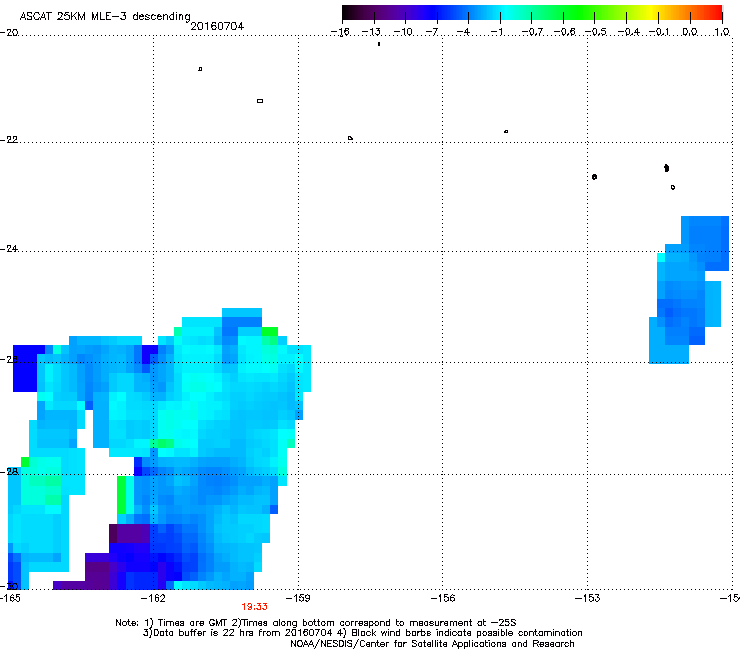Click the -13 color scale label

pyautogui.click(x=371, y=32)
